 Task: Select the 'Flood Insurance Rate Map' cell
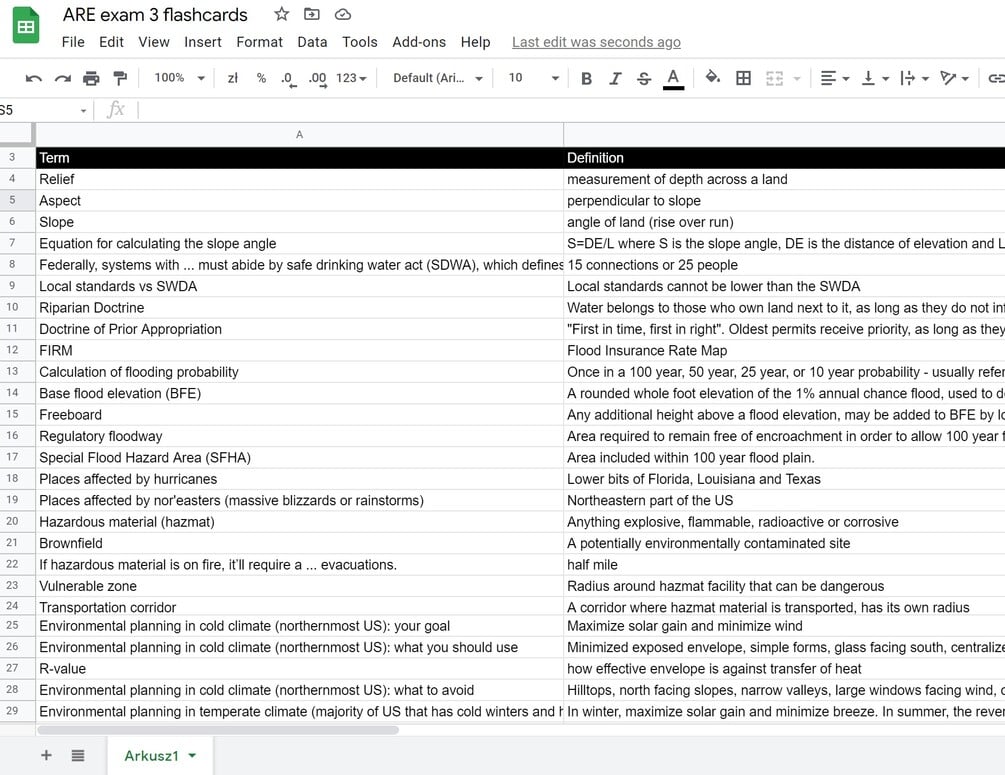785,351
